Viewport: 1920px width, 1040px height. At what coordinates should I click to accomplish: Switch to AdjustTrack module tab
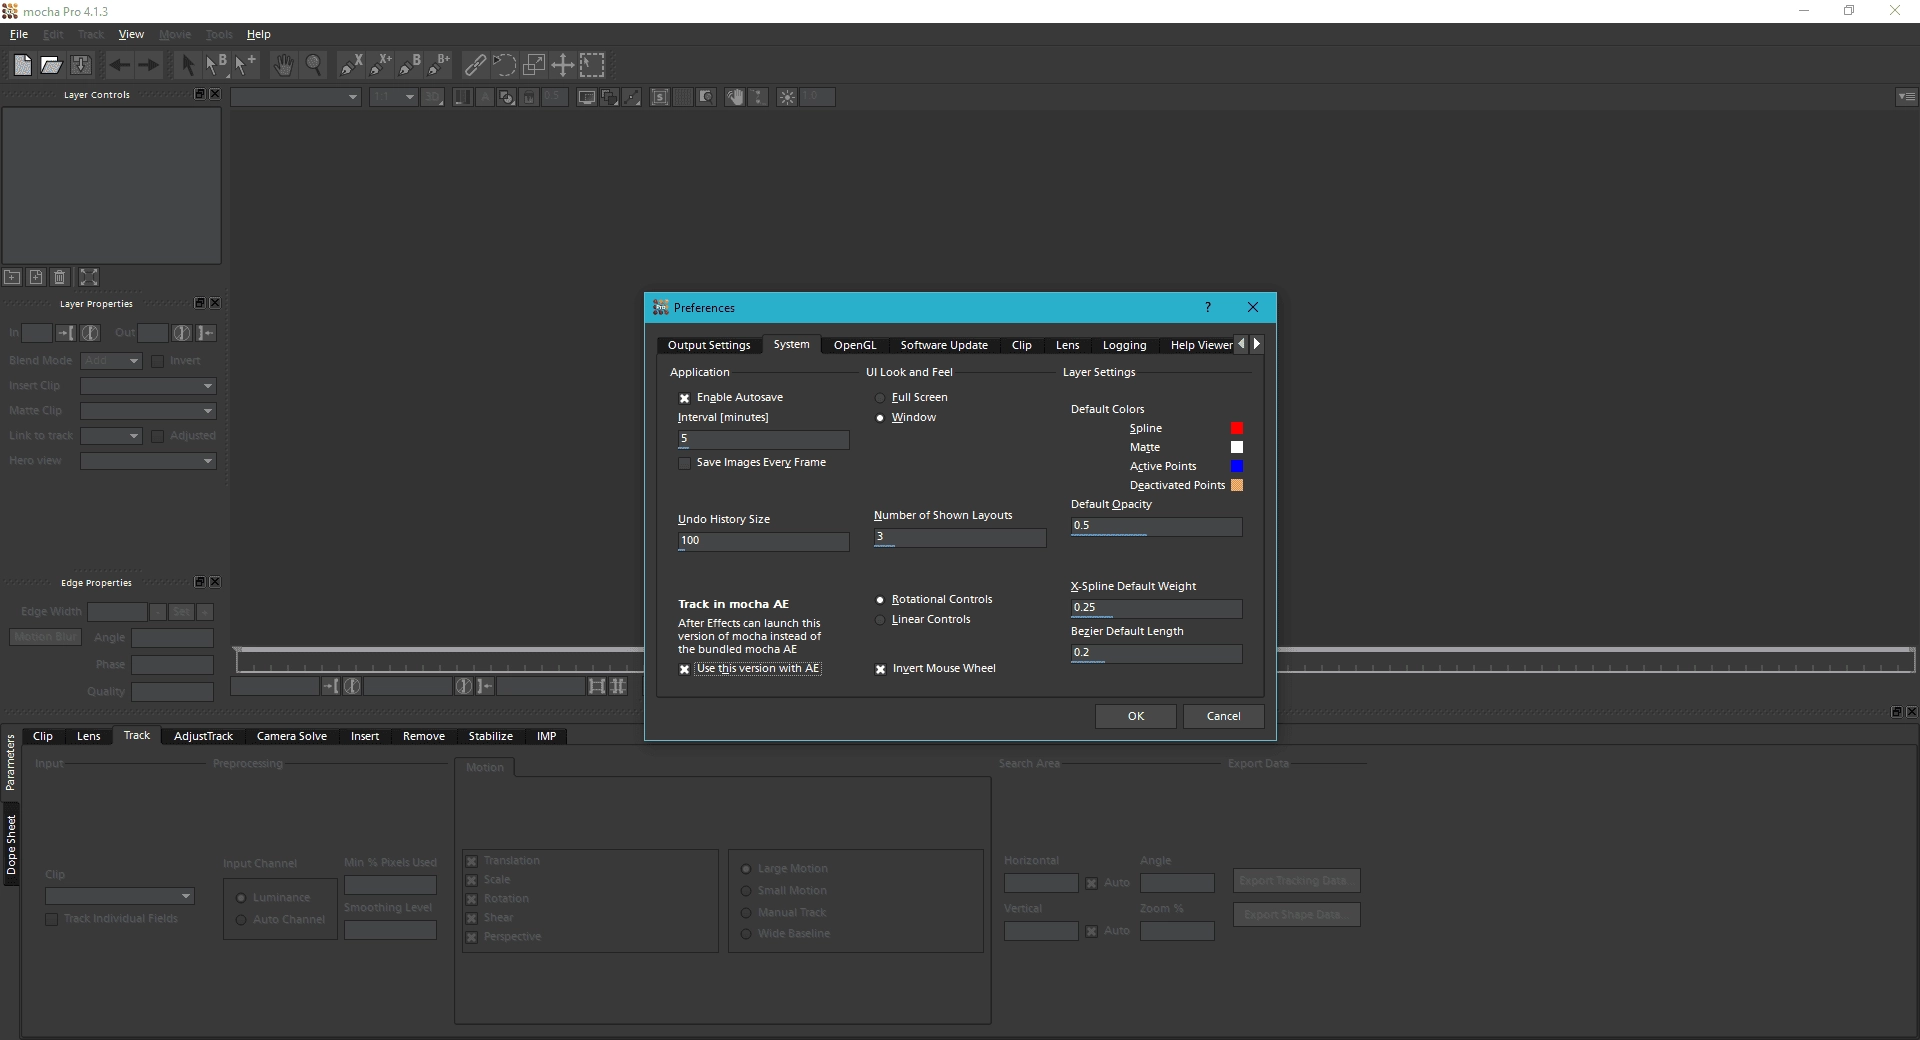[x=203, y=736]
